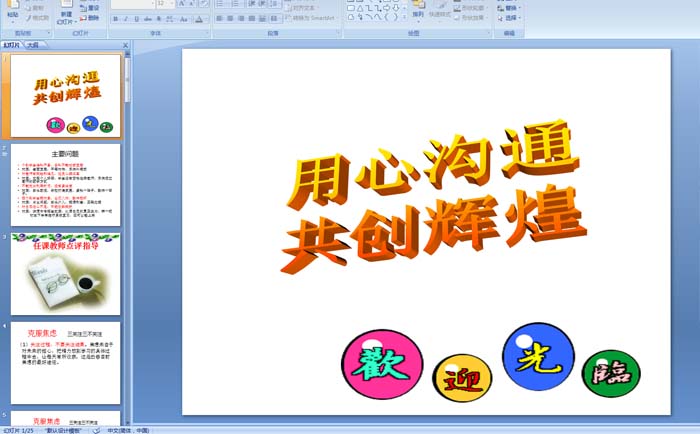Open the Character Spacing menu

(x=171, y=19)
